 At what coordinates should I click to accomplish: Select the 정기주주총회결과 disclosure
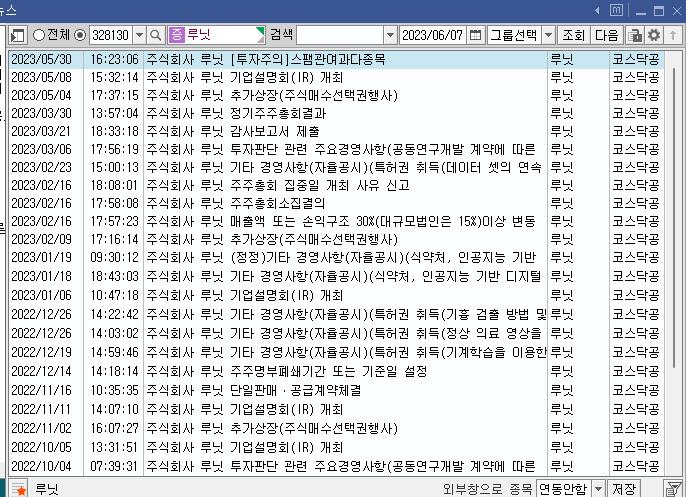coord(336,113)
